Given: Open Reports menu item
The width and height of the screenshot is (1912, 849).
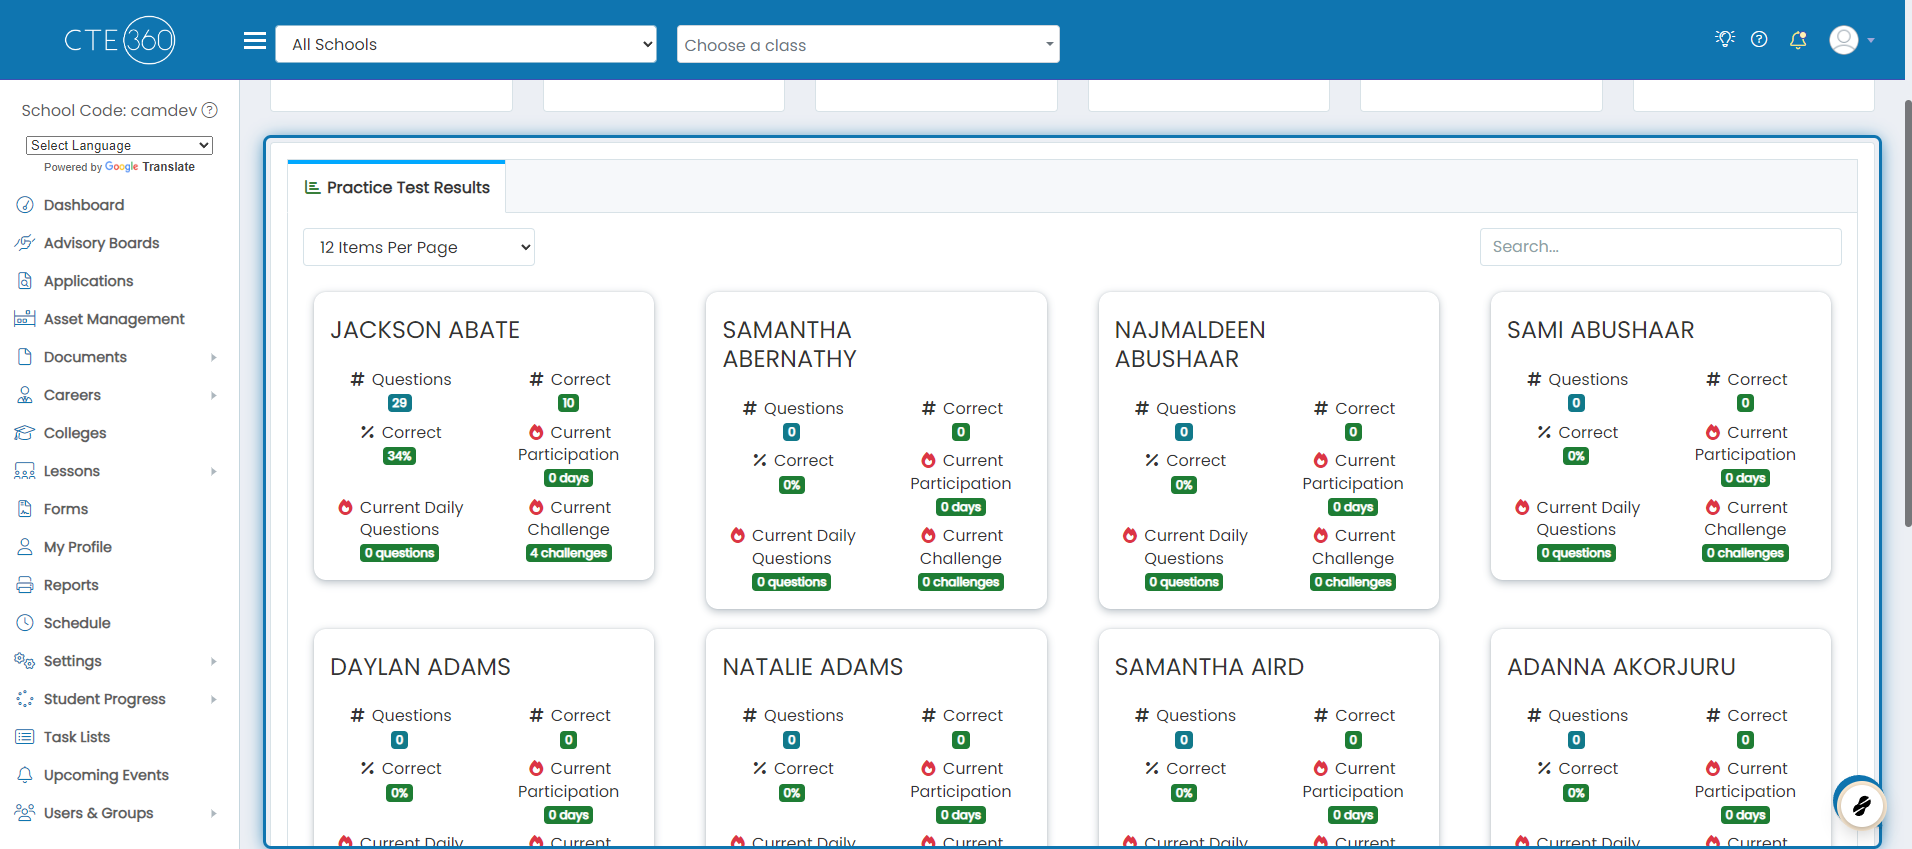Looking at the screenshot, I should click(x=71, y=585).
